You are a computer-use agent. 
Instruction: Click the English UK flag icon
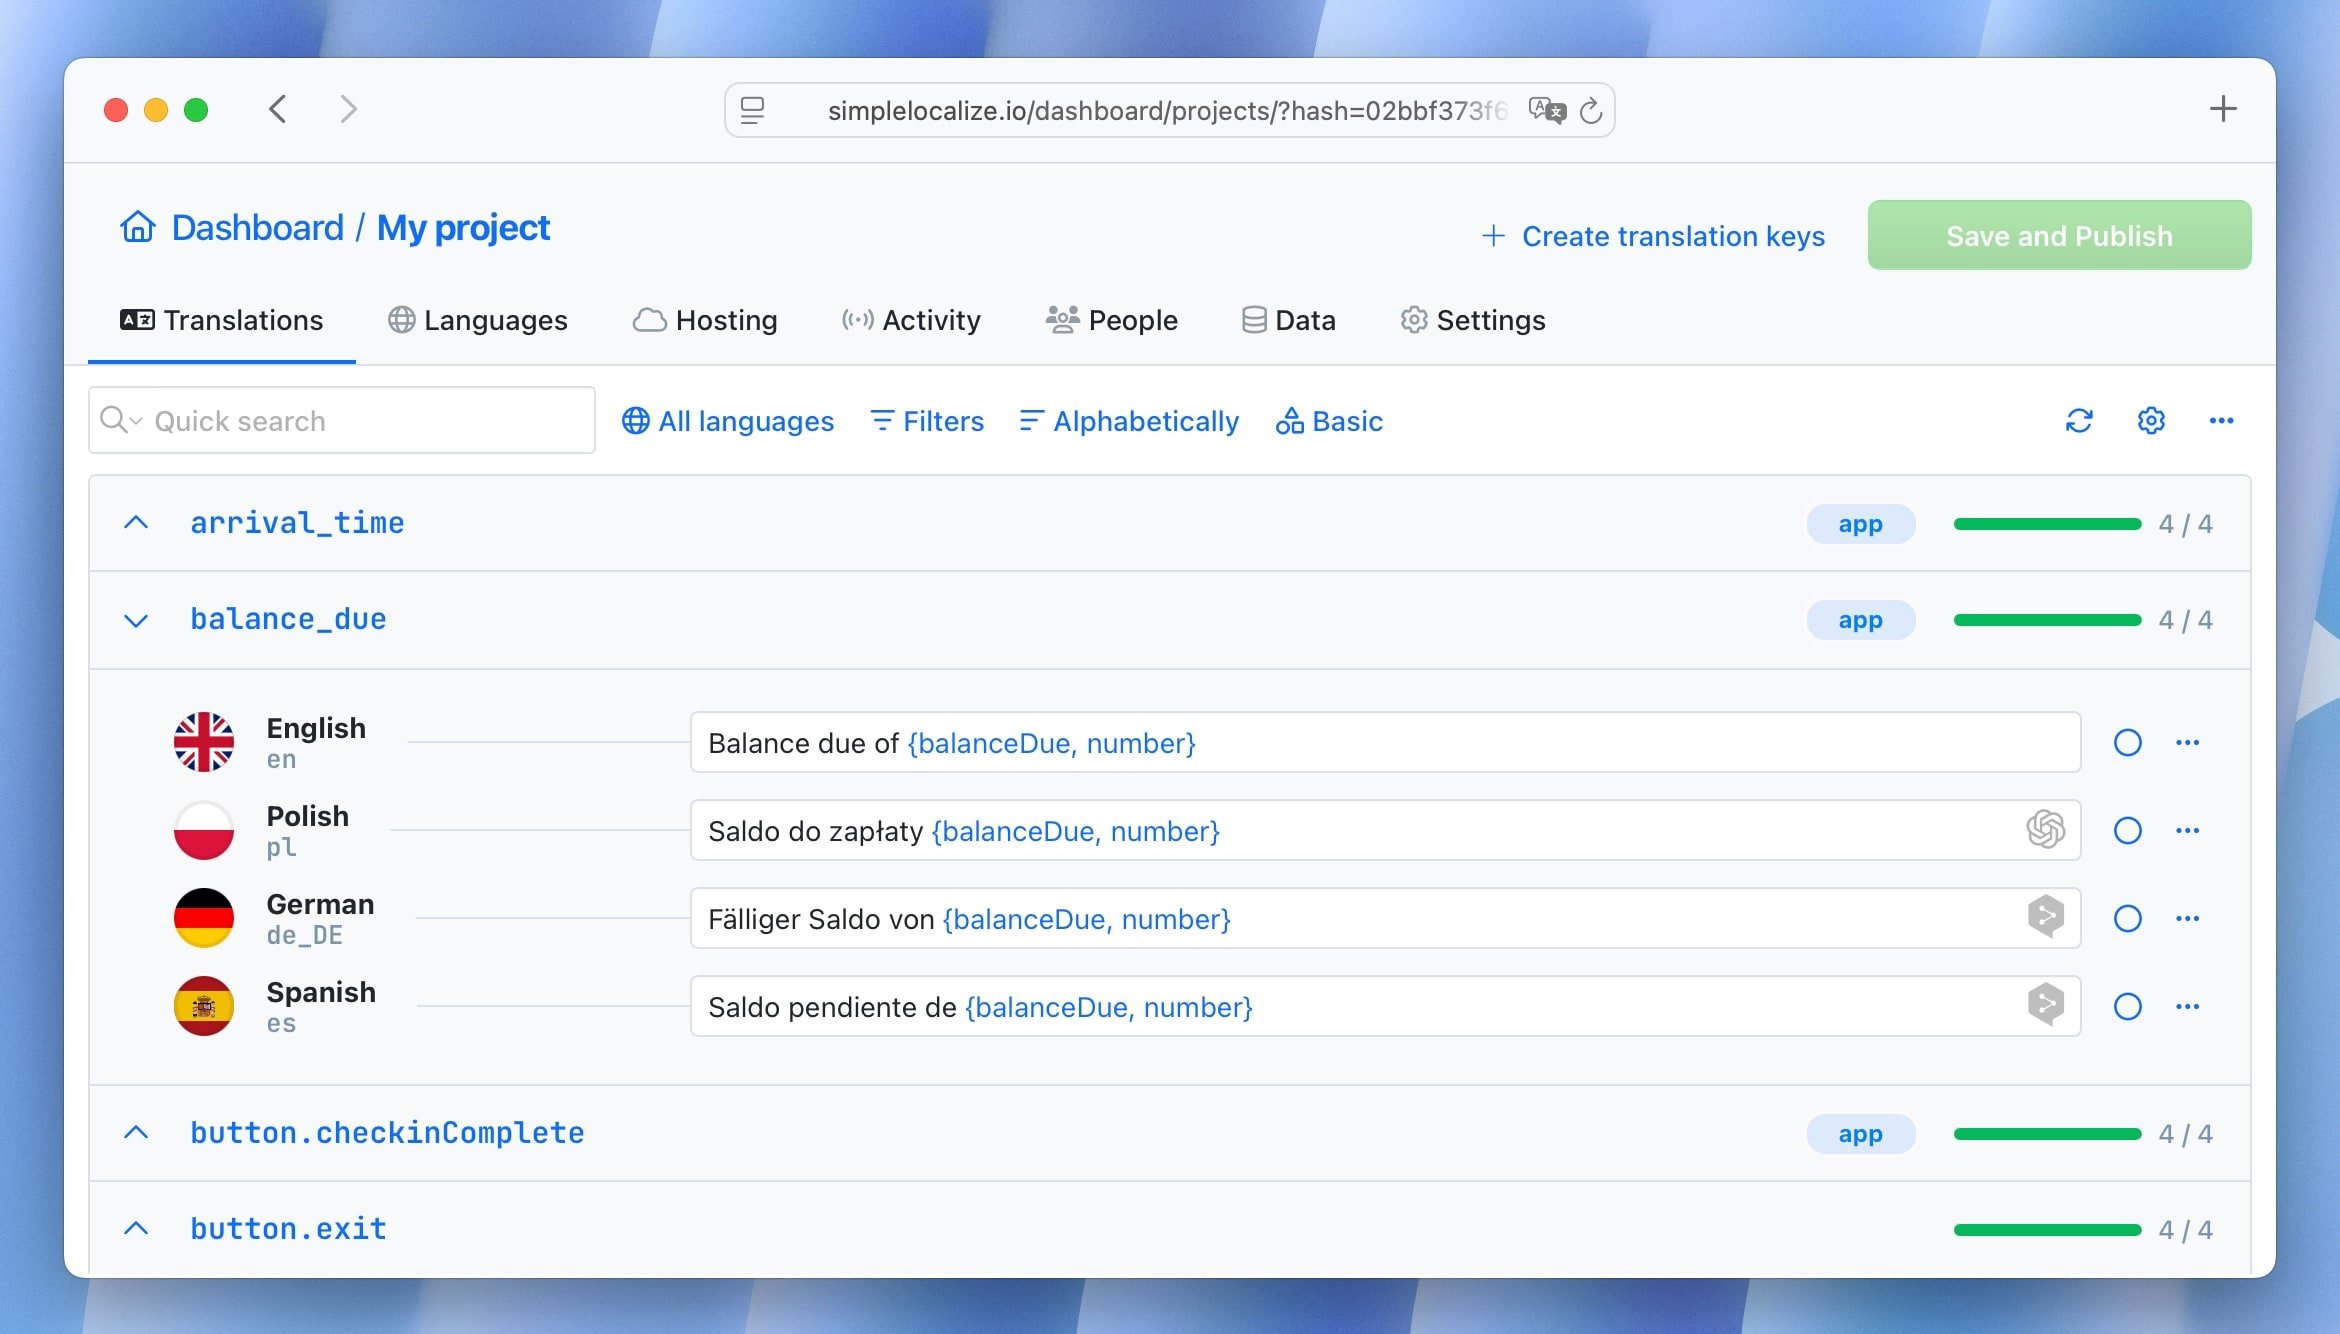(x=204, y=742)
